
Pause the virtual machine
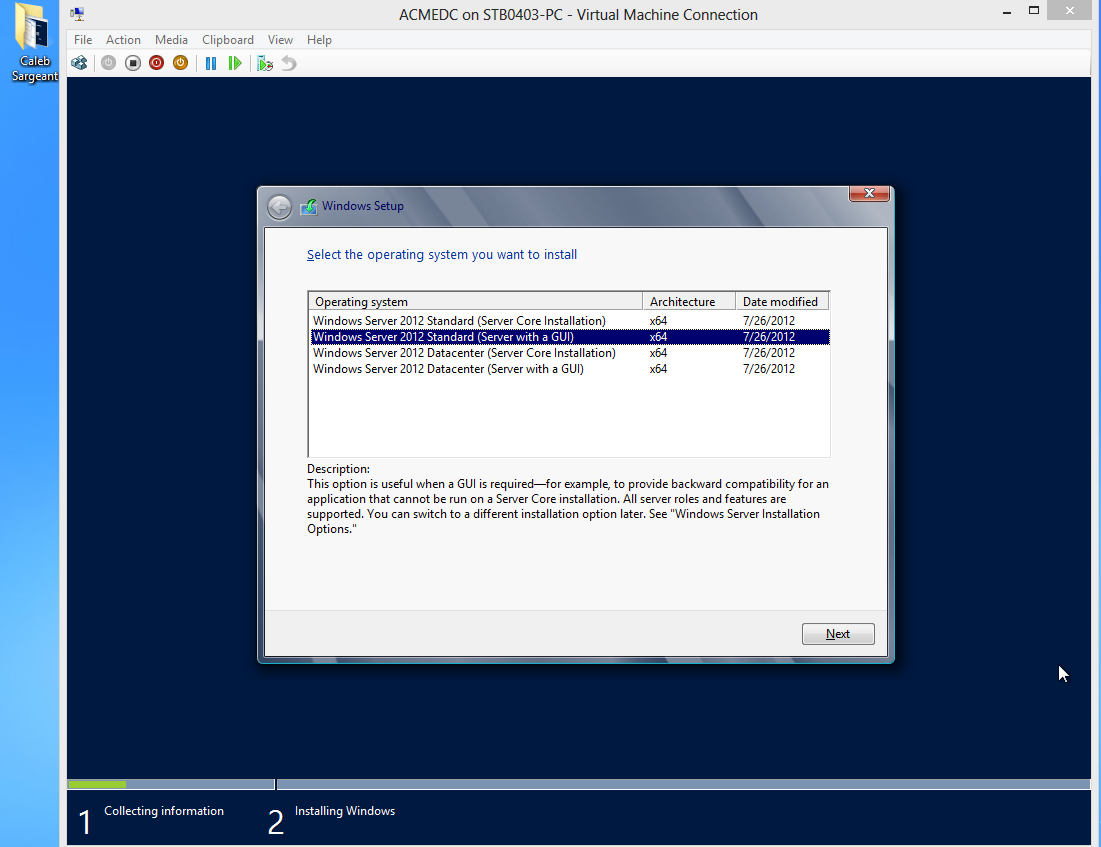click(211, 63)
